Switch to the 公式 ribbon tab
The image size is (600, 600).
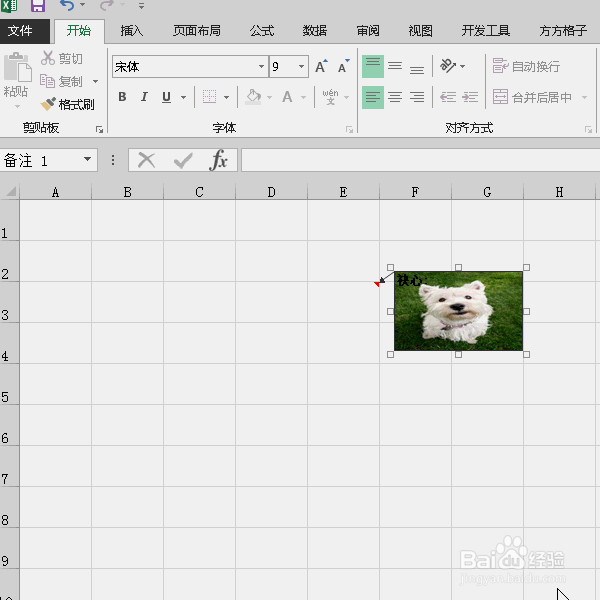262,31
